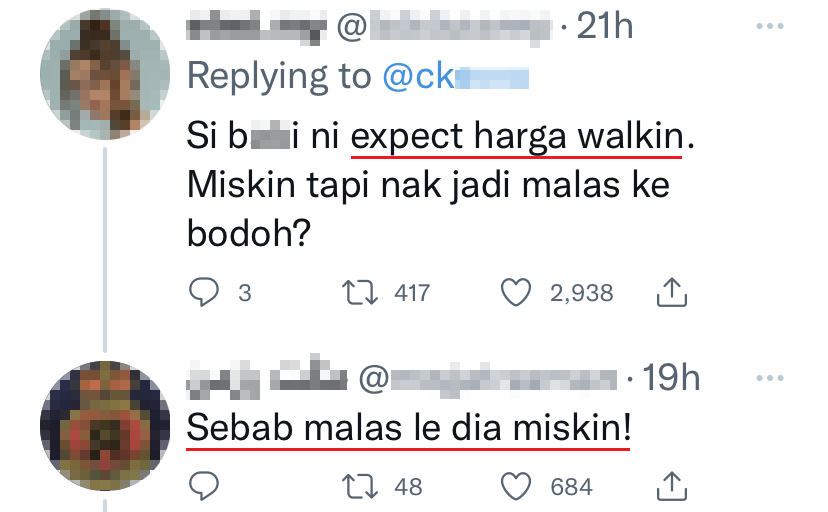828x512 pixels.
Task: Open the tweet text 'Miskin tapi nak jadi malas'
Action: click(x=428, y=187)
